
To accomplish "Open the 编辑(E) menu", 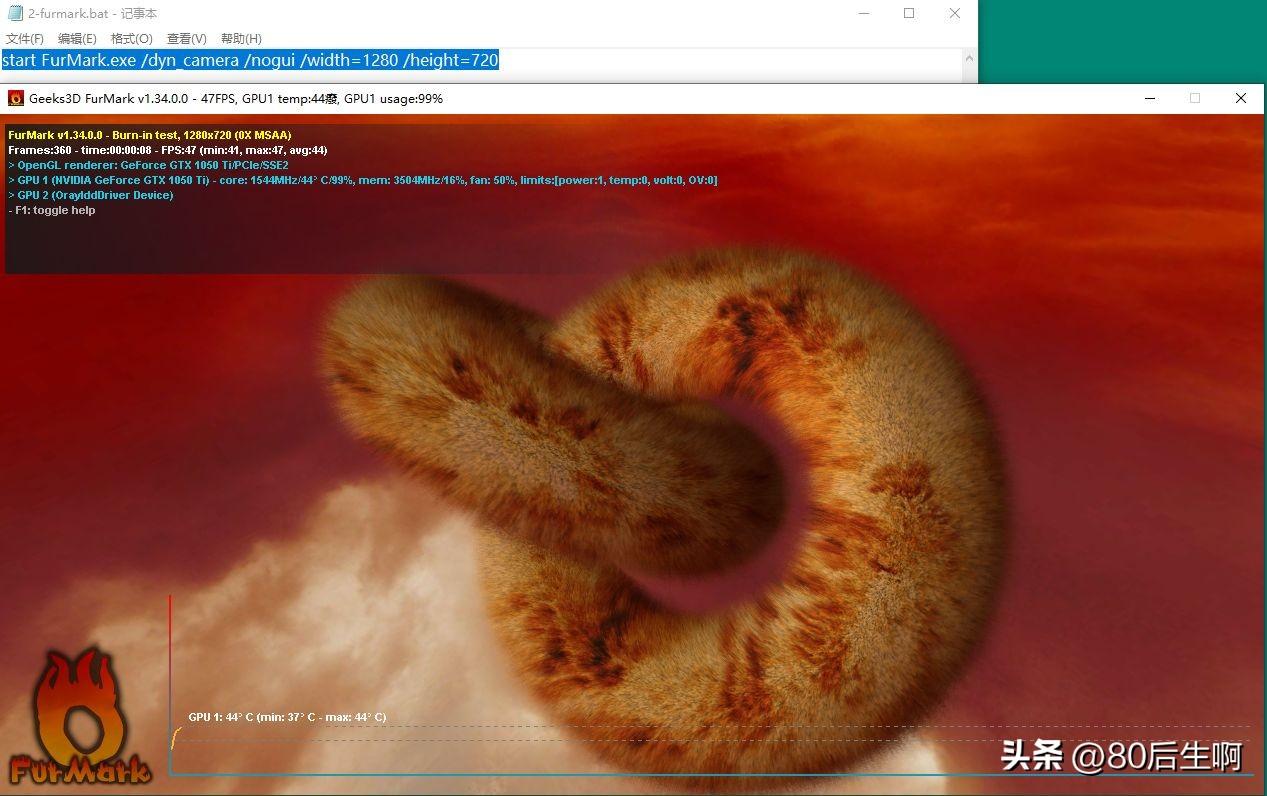I will 77,39.
